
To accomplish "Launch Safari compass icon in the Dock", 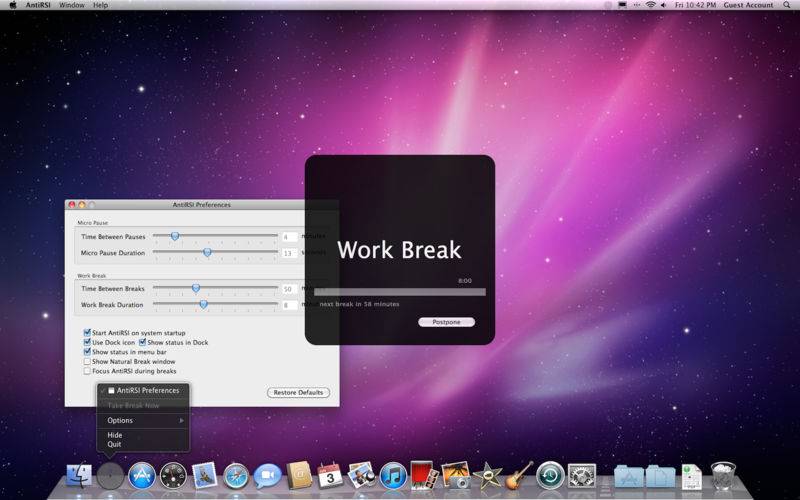I will coord(236,476).
